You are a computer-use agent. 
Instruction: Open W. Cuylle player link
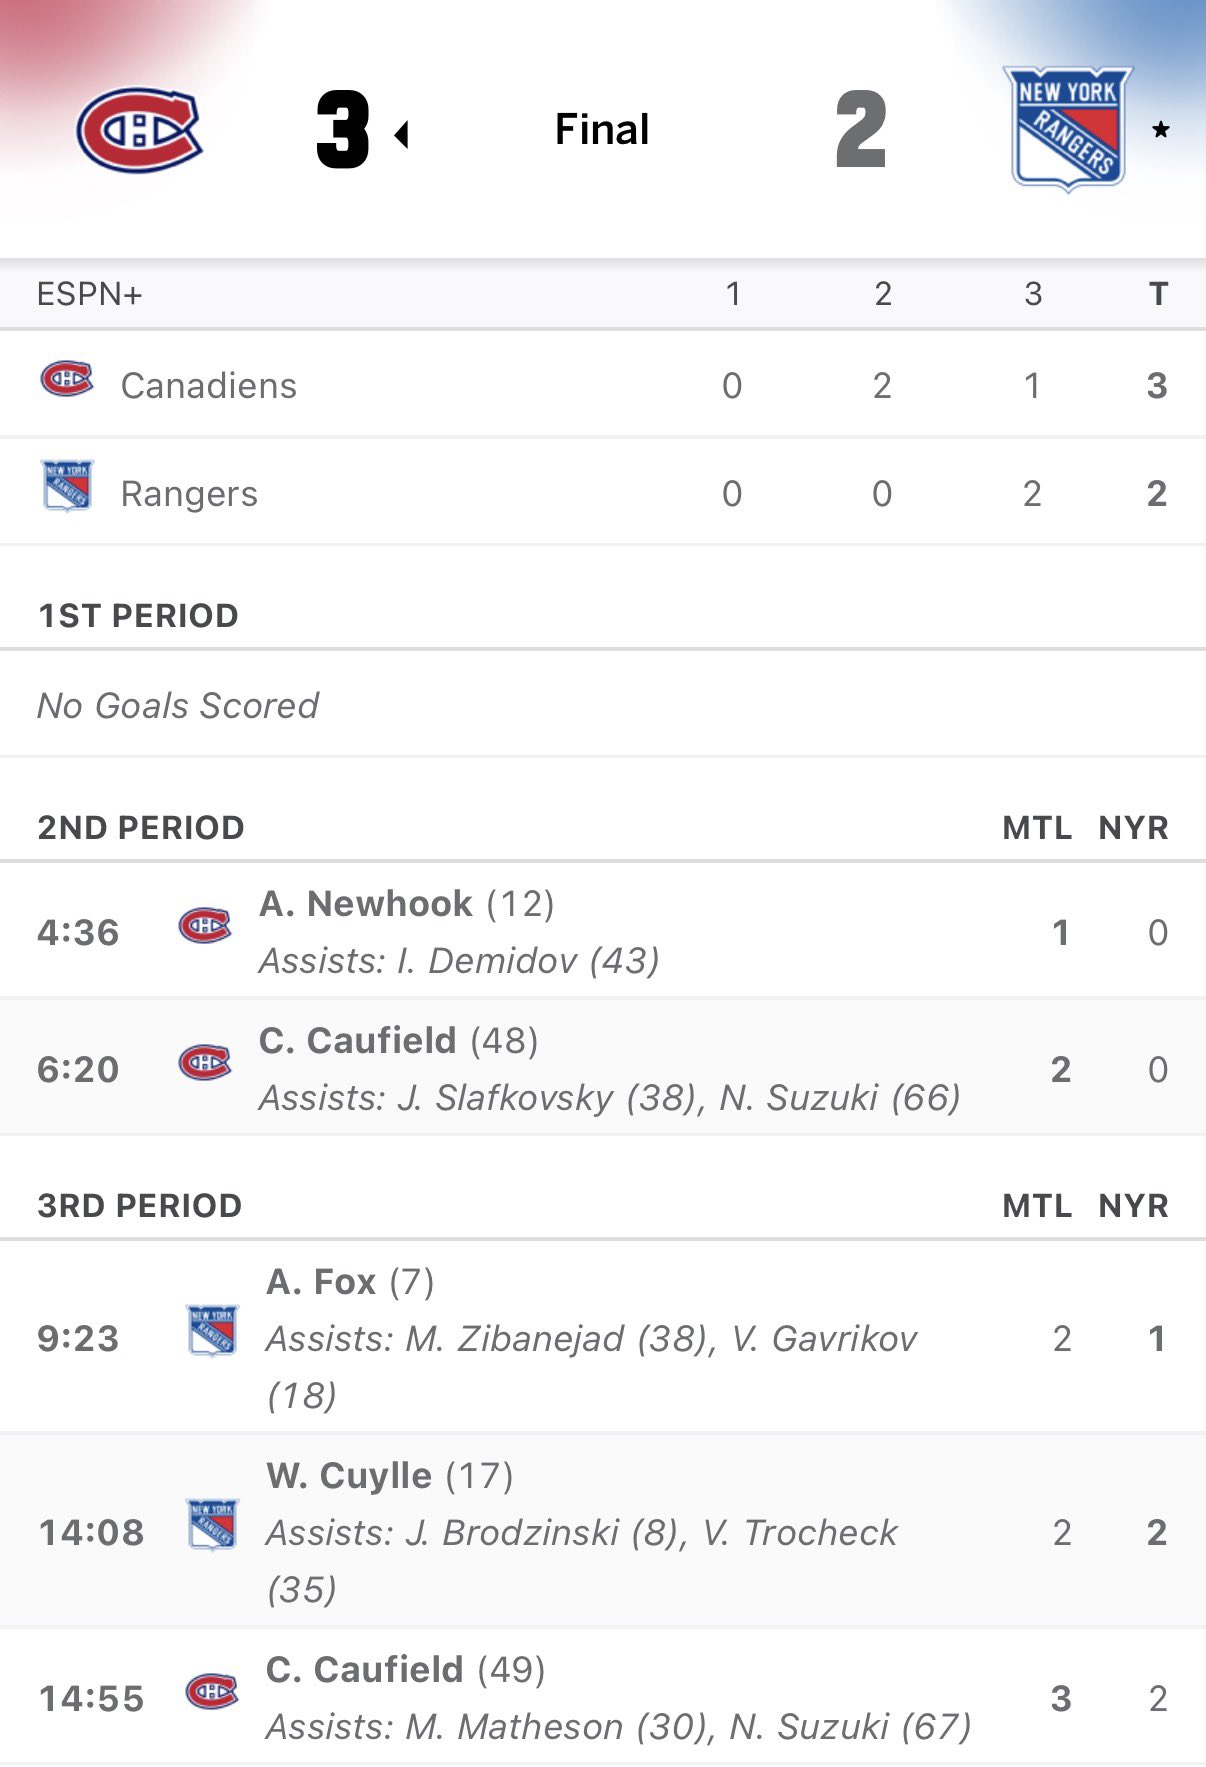coord(349,1476)
